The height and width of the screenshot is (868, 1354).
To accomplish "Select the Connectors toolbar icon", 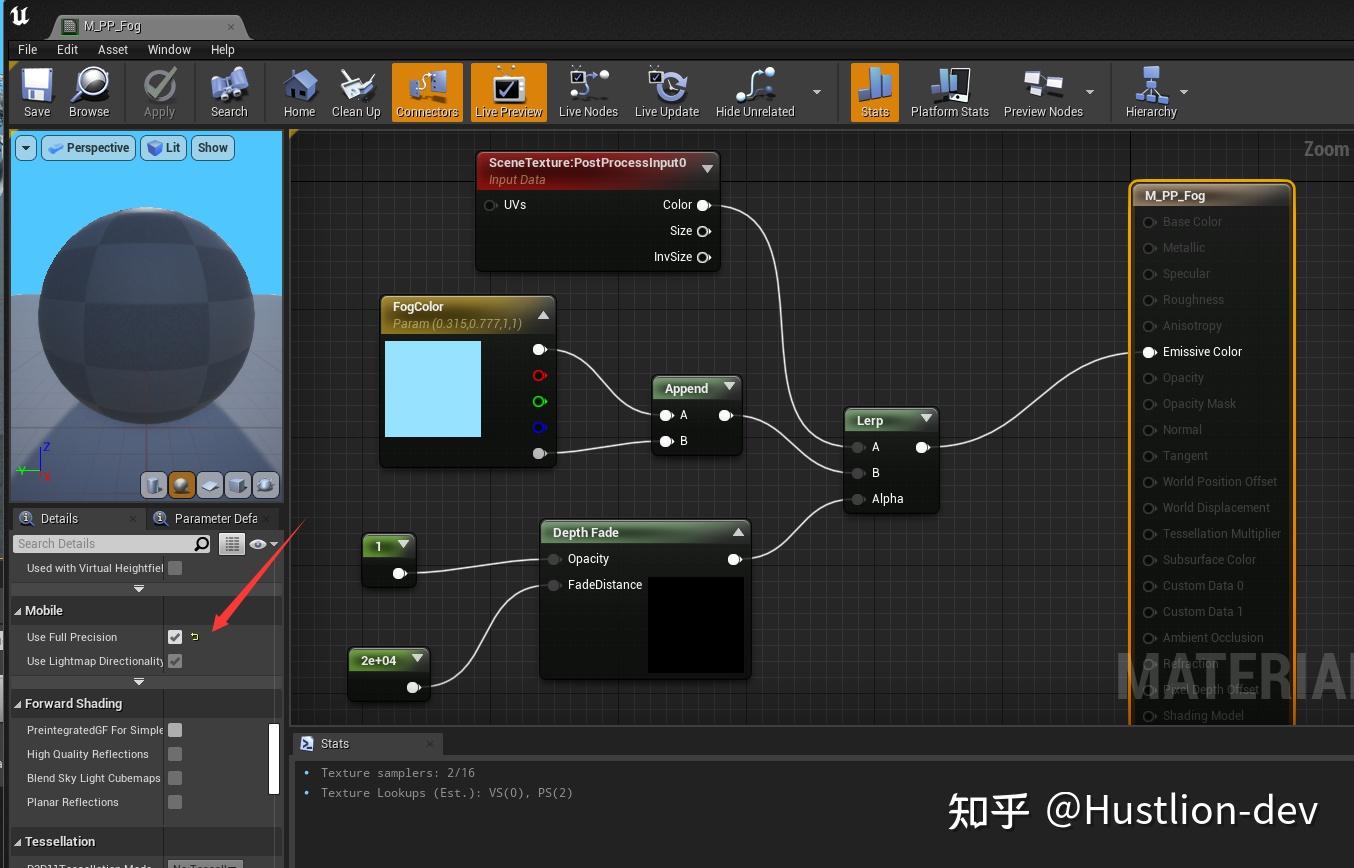I will pos(427,91).
